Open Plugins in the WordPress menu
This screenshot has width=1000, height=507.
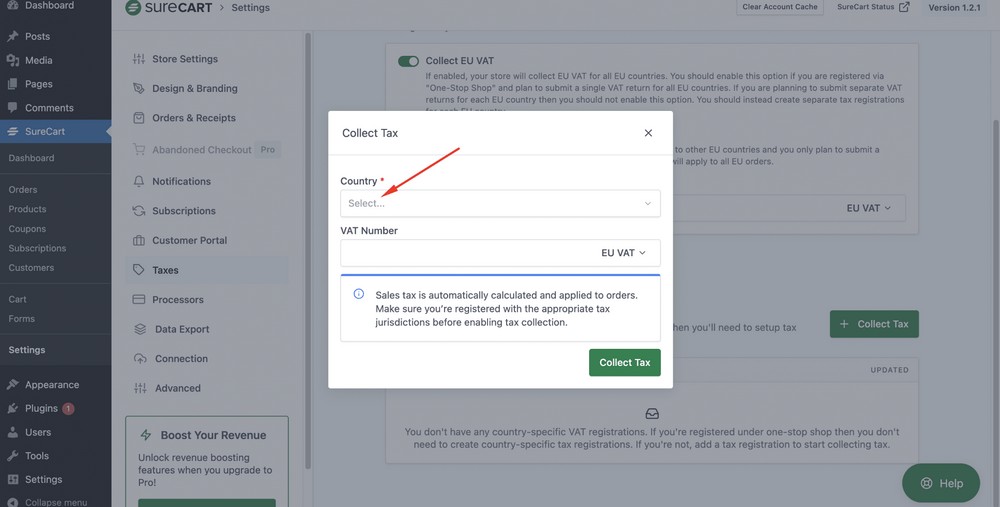pyautogui.click(x=41, y=408)
